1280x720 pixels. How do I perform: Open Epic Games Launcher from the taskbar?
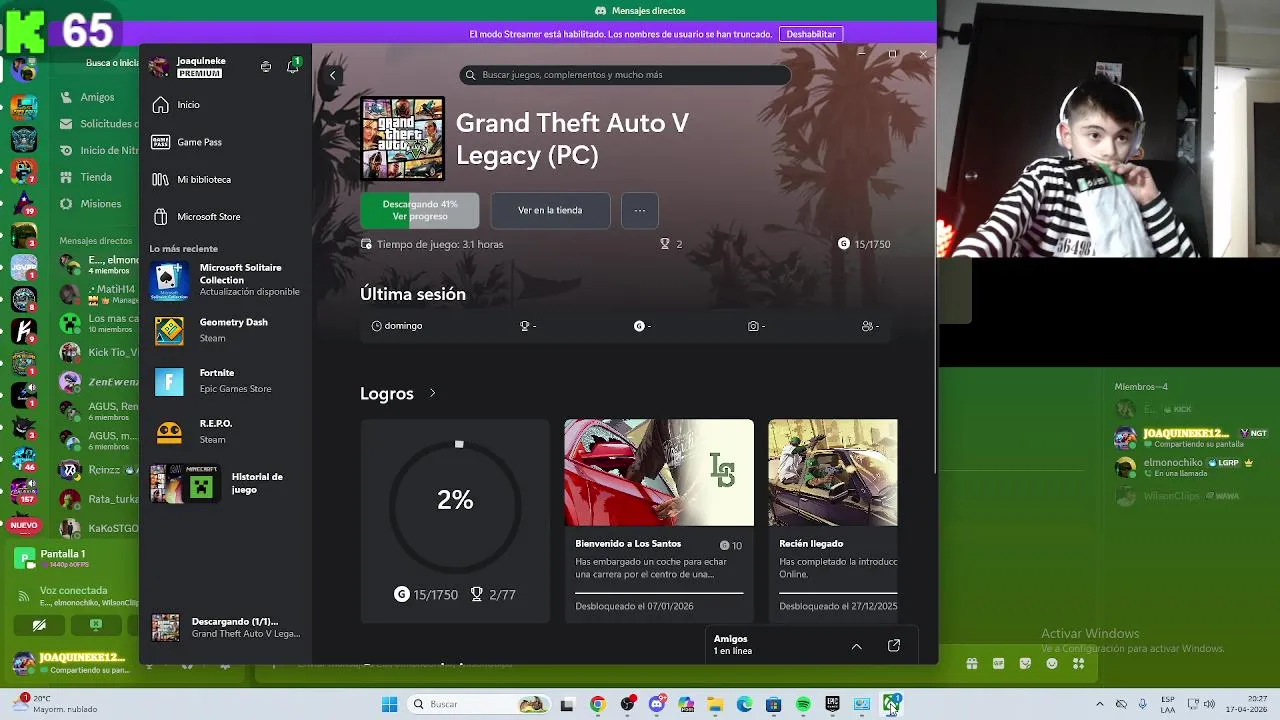(832, 705)
